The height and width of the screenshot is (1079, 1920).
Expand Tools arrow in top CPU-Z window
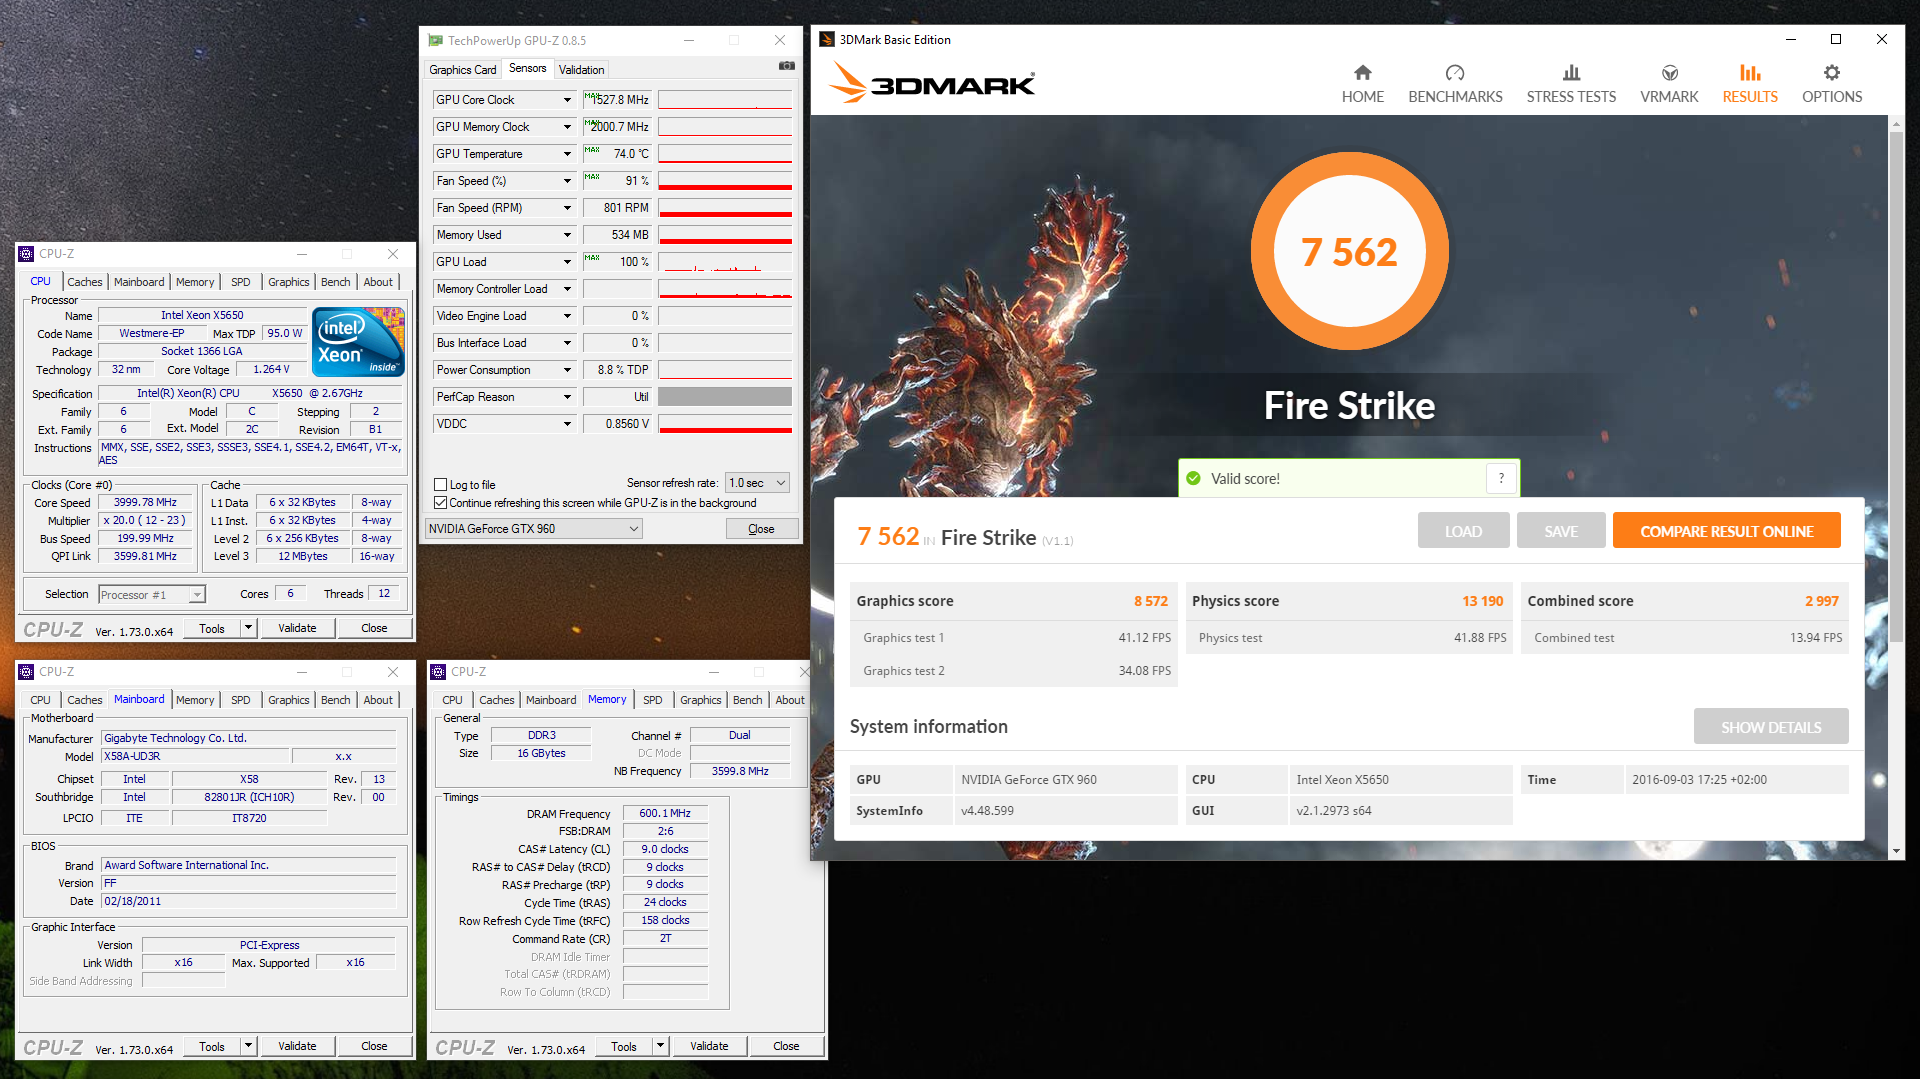(x=249, y=628)
